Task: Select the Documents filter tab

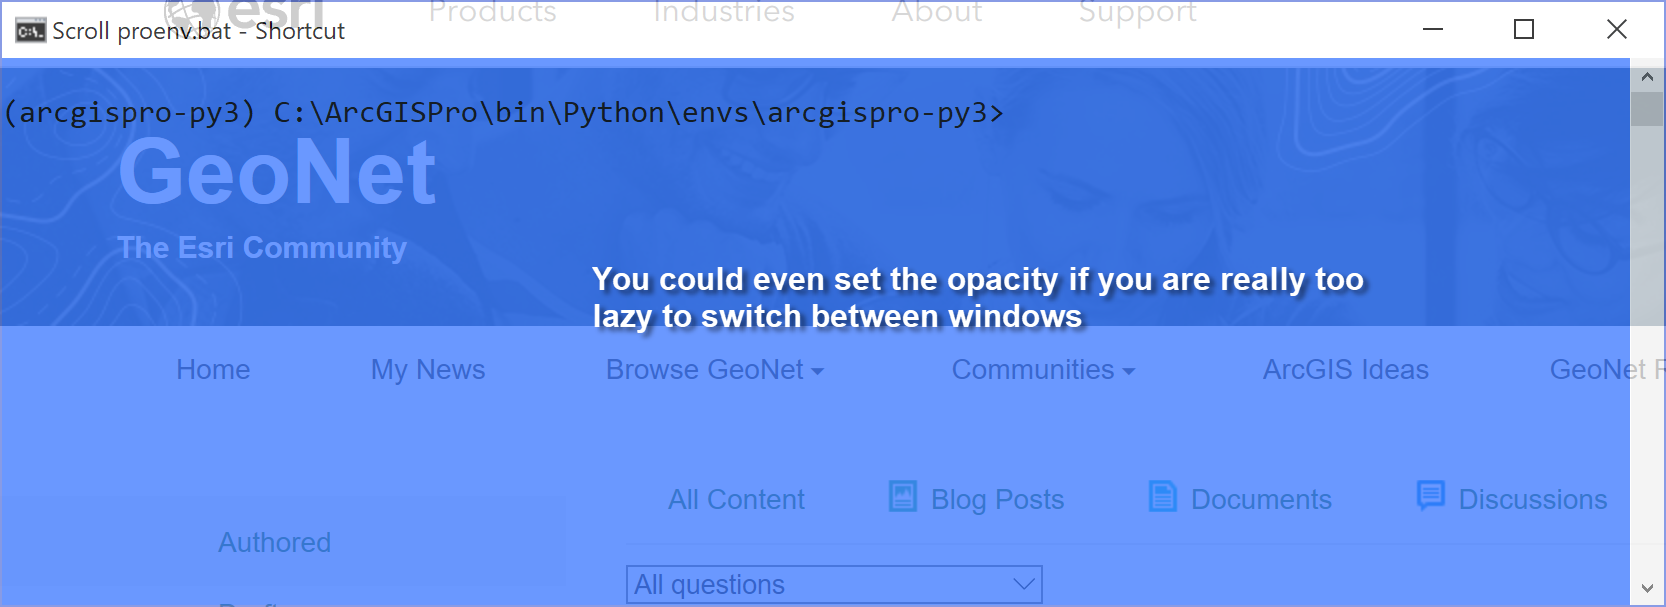Action: [1261, 499]
